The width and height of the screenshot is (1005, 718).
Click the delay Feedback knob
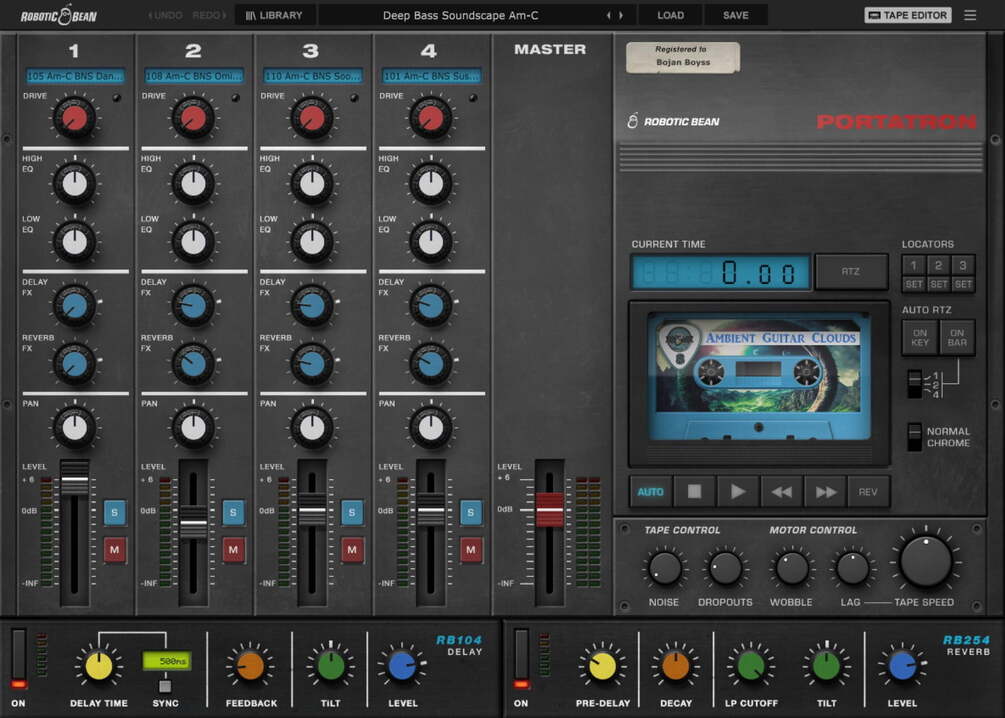[251, 666]
